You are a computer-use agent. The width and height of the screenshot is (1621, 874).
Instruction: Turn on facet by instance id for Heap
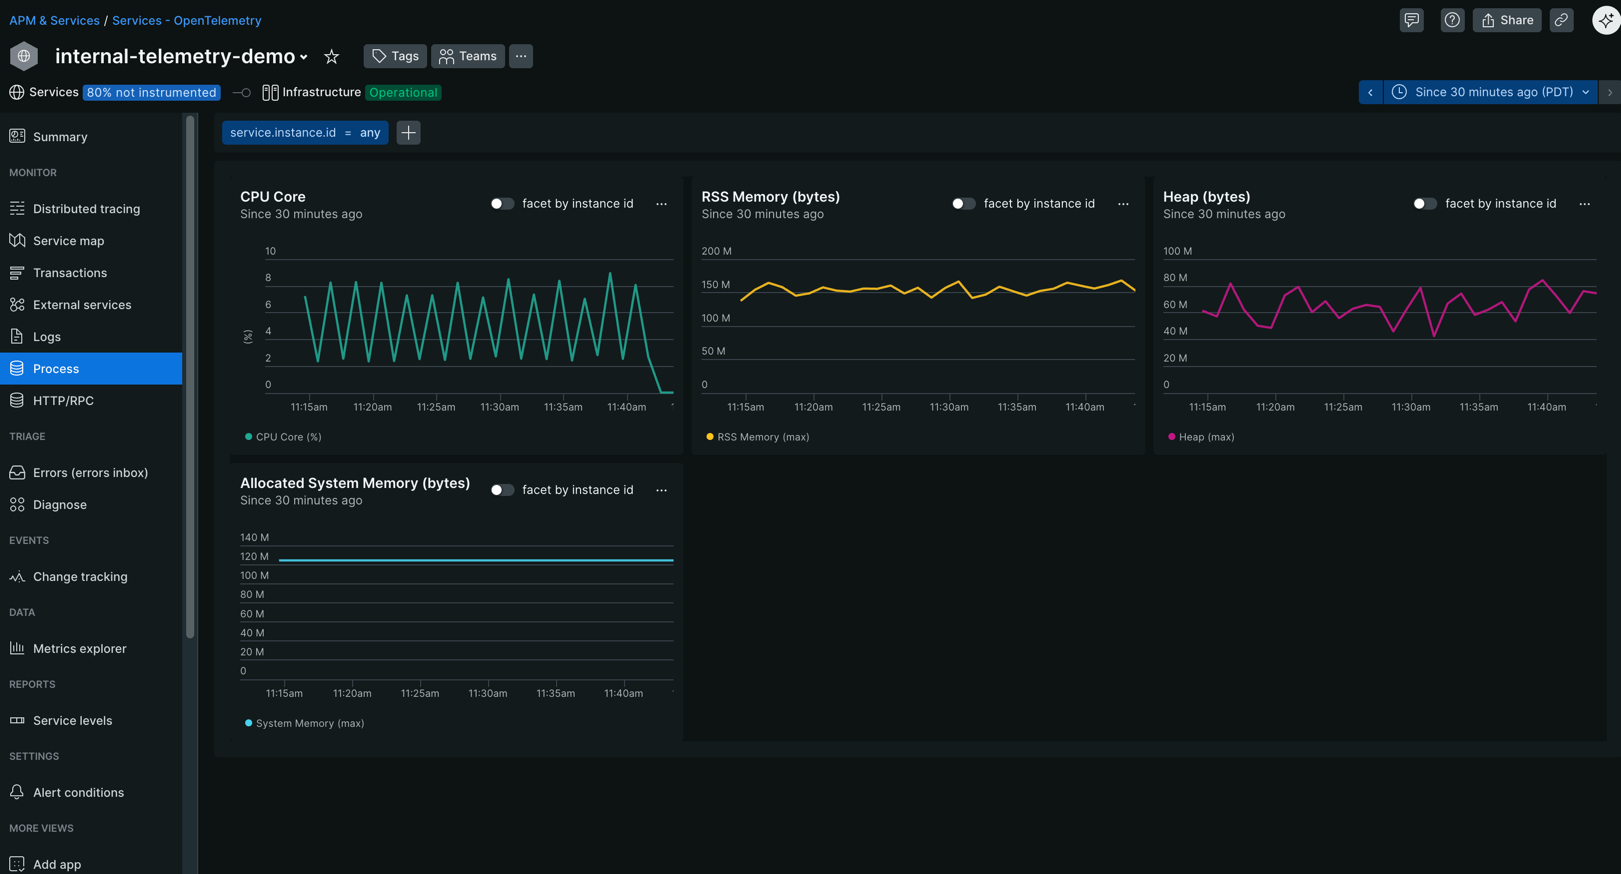[1425, 204]
